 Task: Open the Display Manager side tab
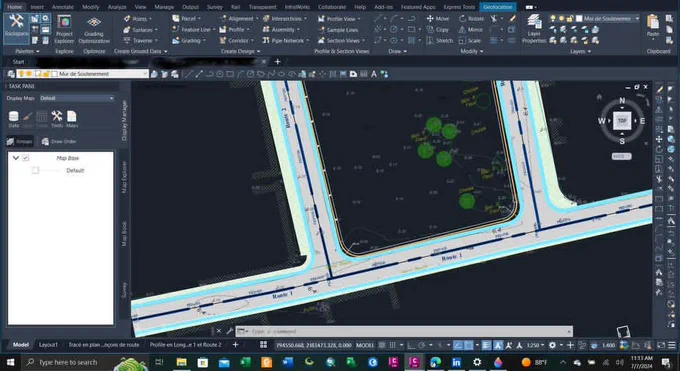click(x=124, y=121)
